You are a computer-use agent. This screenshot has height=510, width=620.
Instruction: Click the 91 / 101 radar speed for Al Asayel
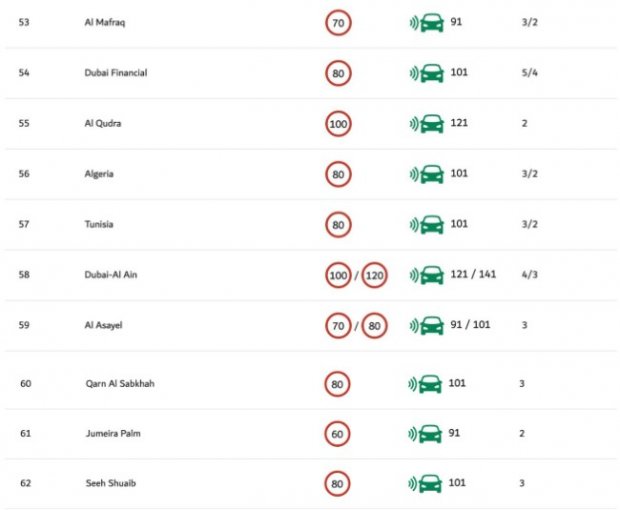tap(470, 325)
